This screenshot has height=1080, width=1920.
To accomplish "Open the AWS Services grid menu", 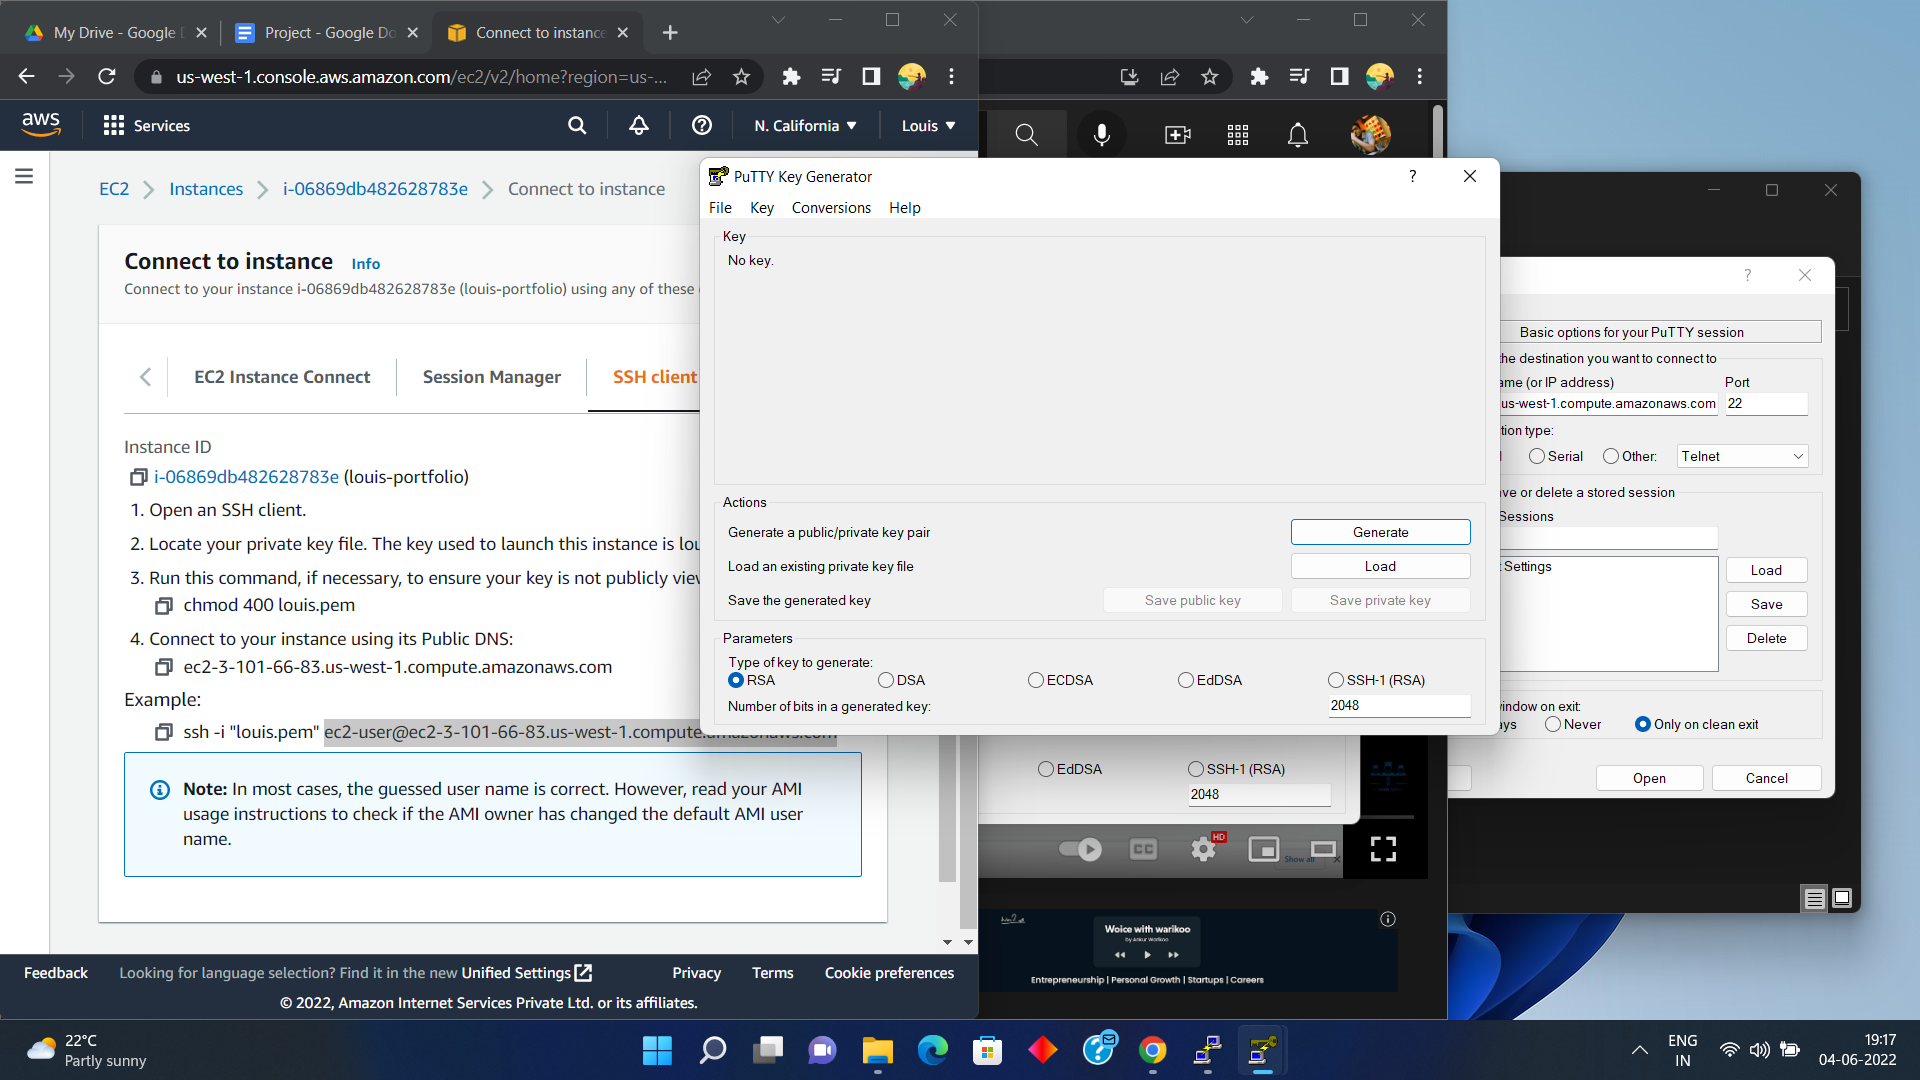I will pos(114,125).
